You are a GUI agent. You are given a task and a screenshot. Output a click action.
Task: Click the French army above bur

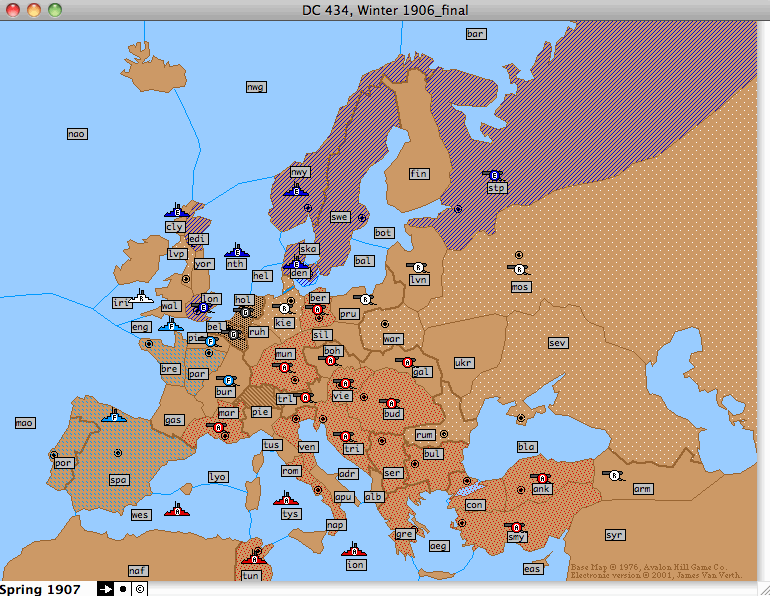click(227, 380)
